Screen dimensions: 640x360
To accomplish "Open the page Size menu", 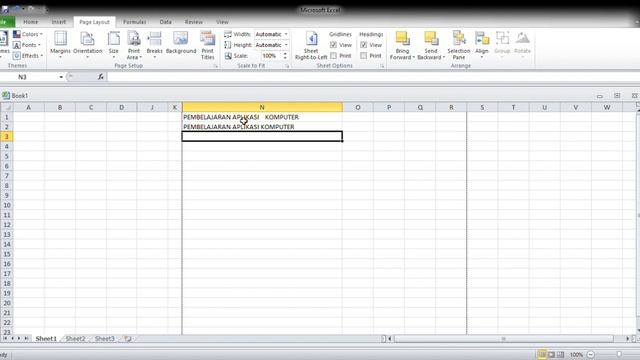I will (113, 45).
